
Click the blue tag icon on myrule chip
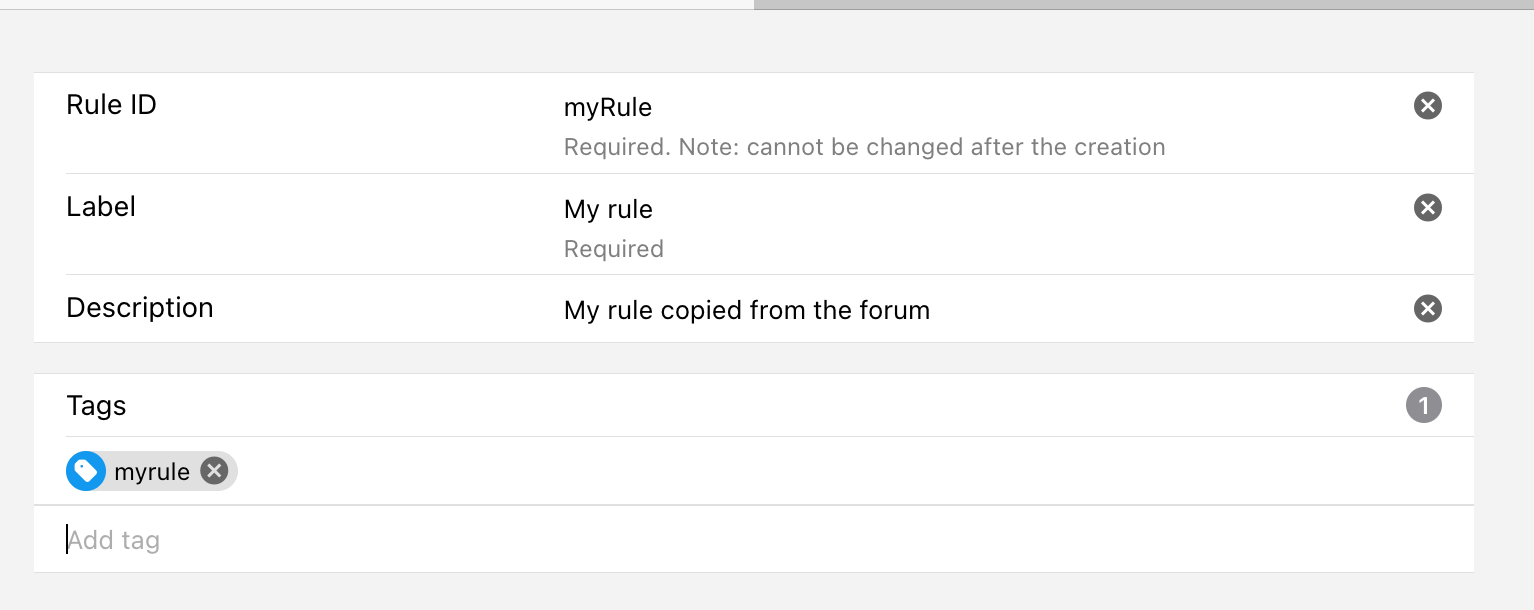(x=86, y=471)
